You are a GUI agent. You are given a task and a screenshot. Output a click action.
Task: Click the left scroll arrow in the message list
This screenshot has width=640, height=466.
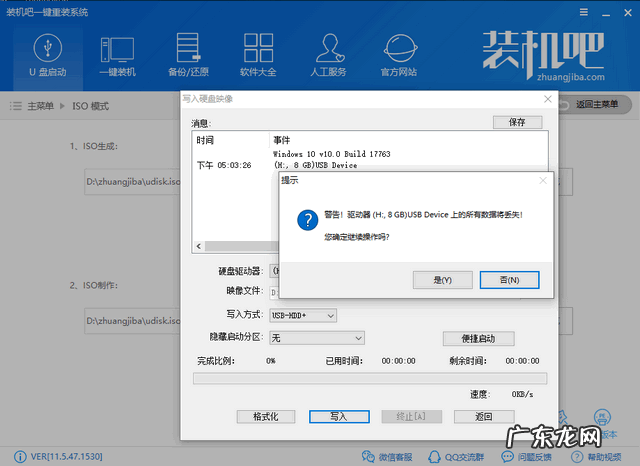pos(199,246)
